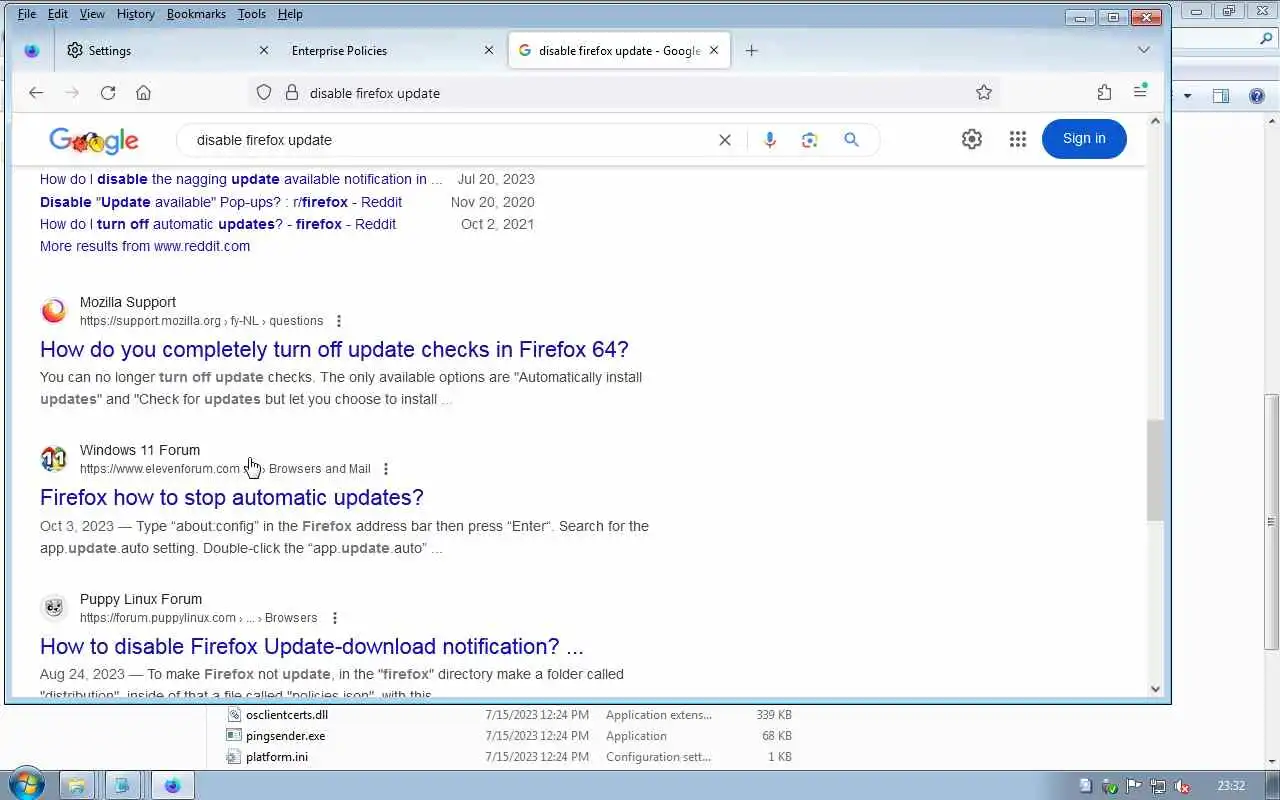The image size is (1280, 800).
Task: Bookmark this page with the star
Action: pyautogui.click(x=984, y=93)
